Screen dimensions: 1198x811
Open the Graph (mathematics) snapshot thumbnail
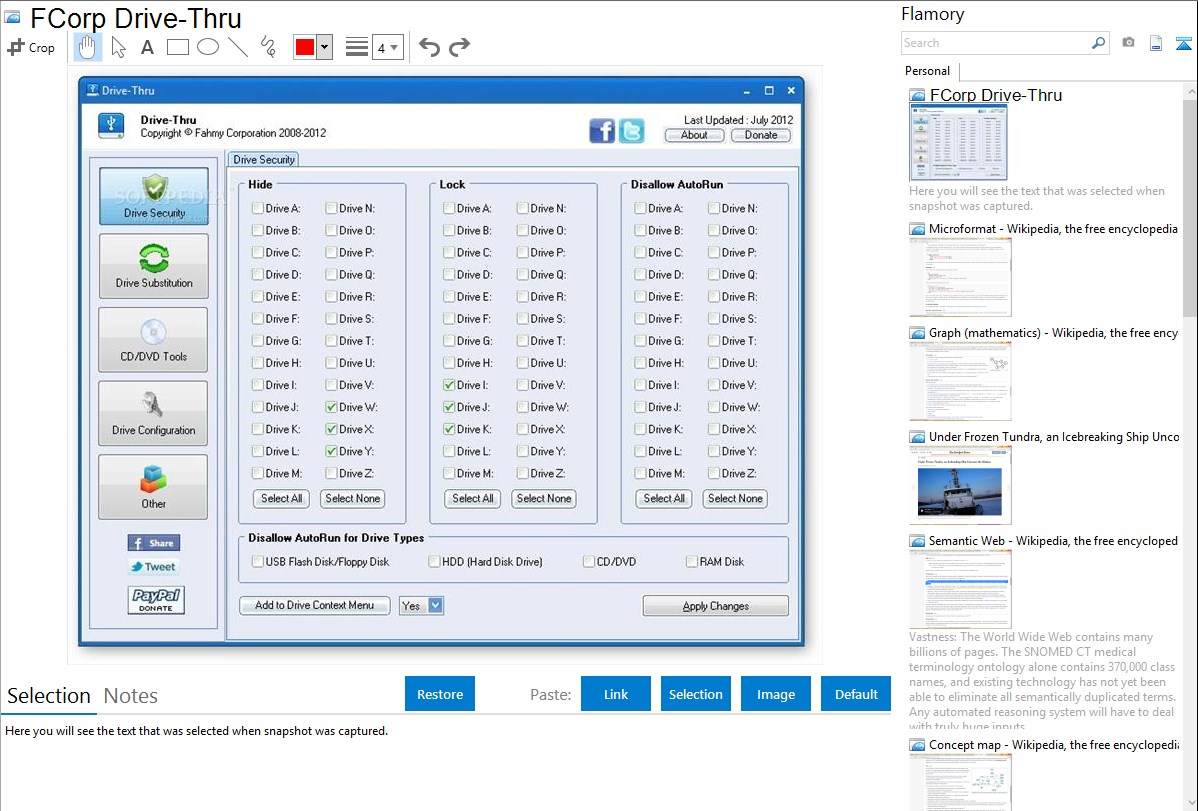[x=960, y=381]
